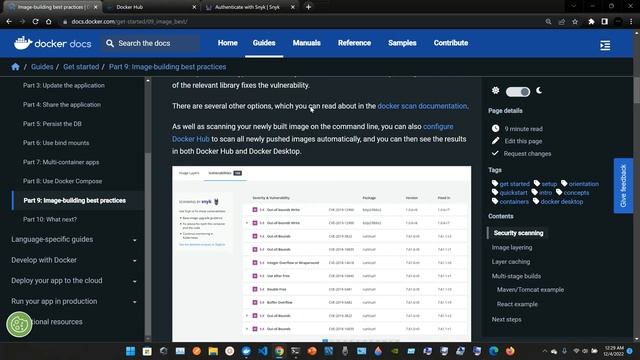Switch to Authenticate with Snyk tab
Screen dimensions: 640x360
(x=250, y=7)
